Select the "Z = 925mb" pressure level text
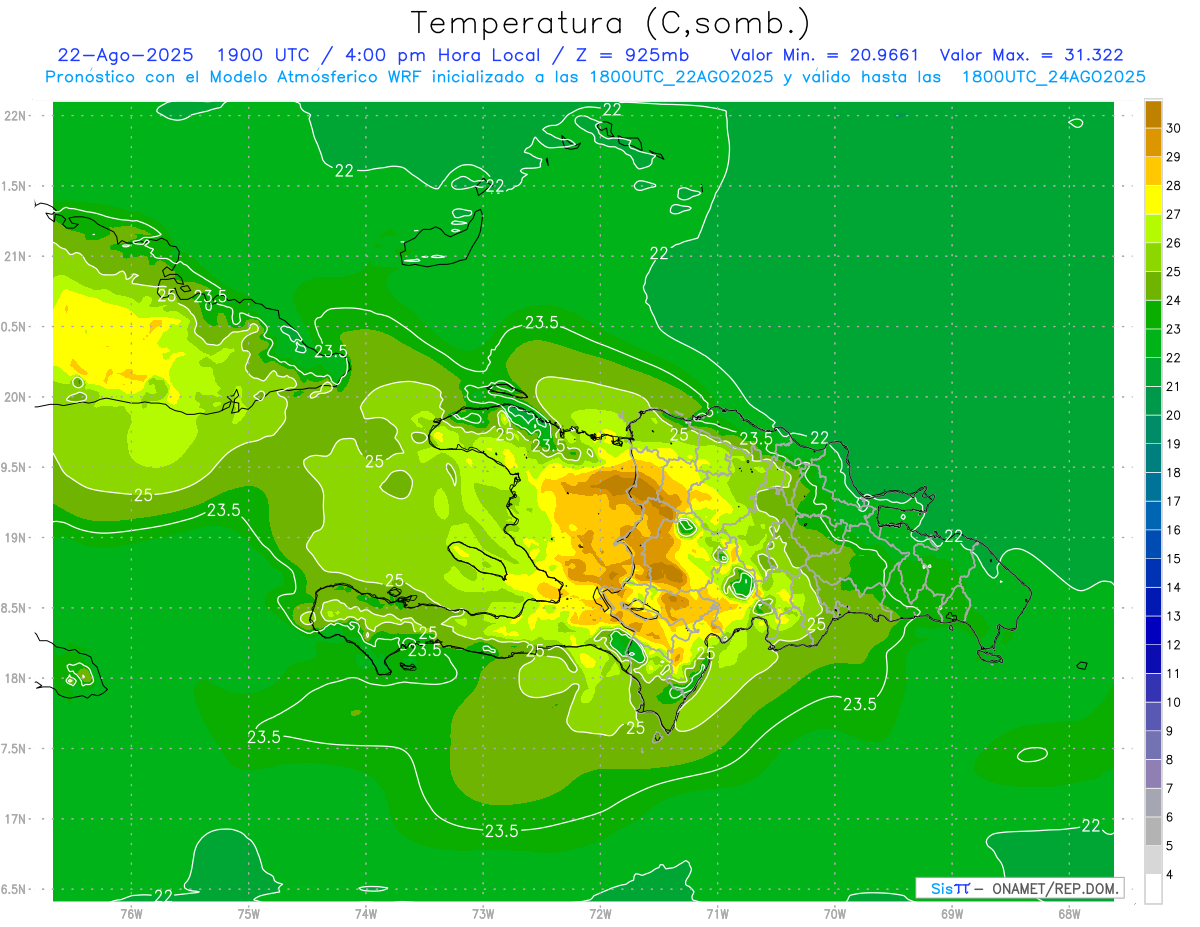This screenshot has width=1200, height=927. coord(634,55)
